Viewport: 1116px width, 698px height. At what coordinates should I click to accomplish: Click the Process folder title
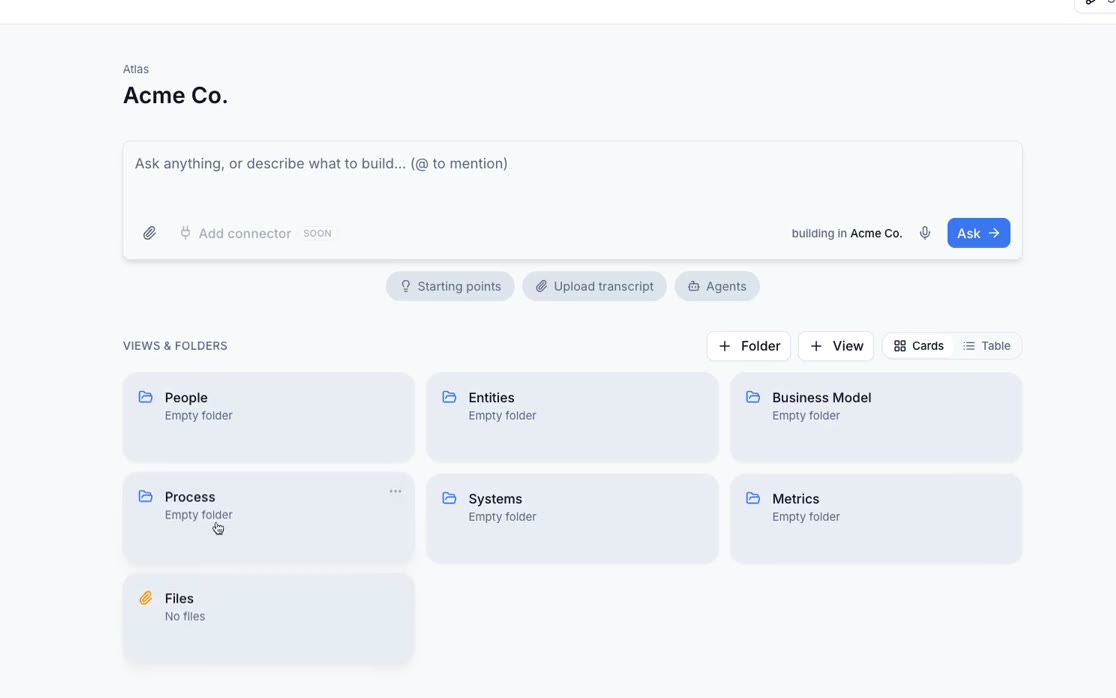(190, 497)
